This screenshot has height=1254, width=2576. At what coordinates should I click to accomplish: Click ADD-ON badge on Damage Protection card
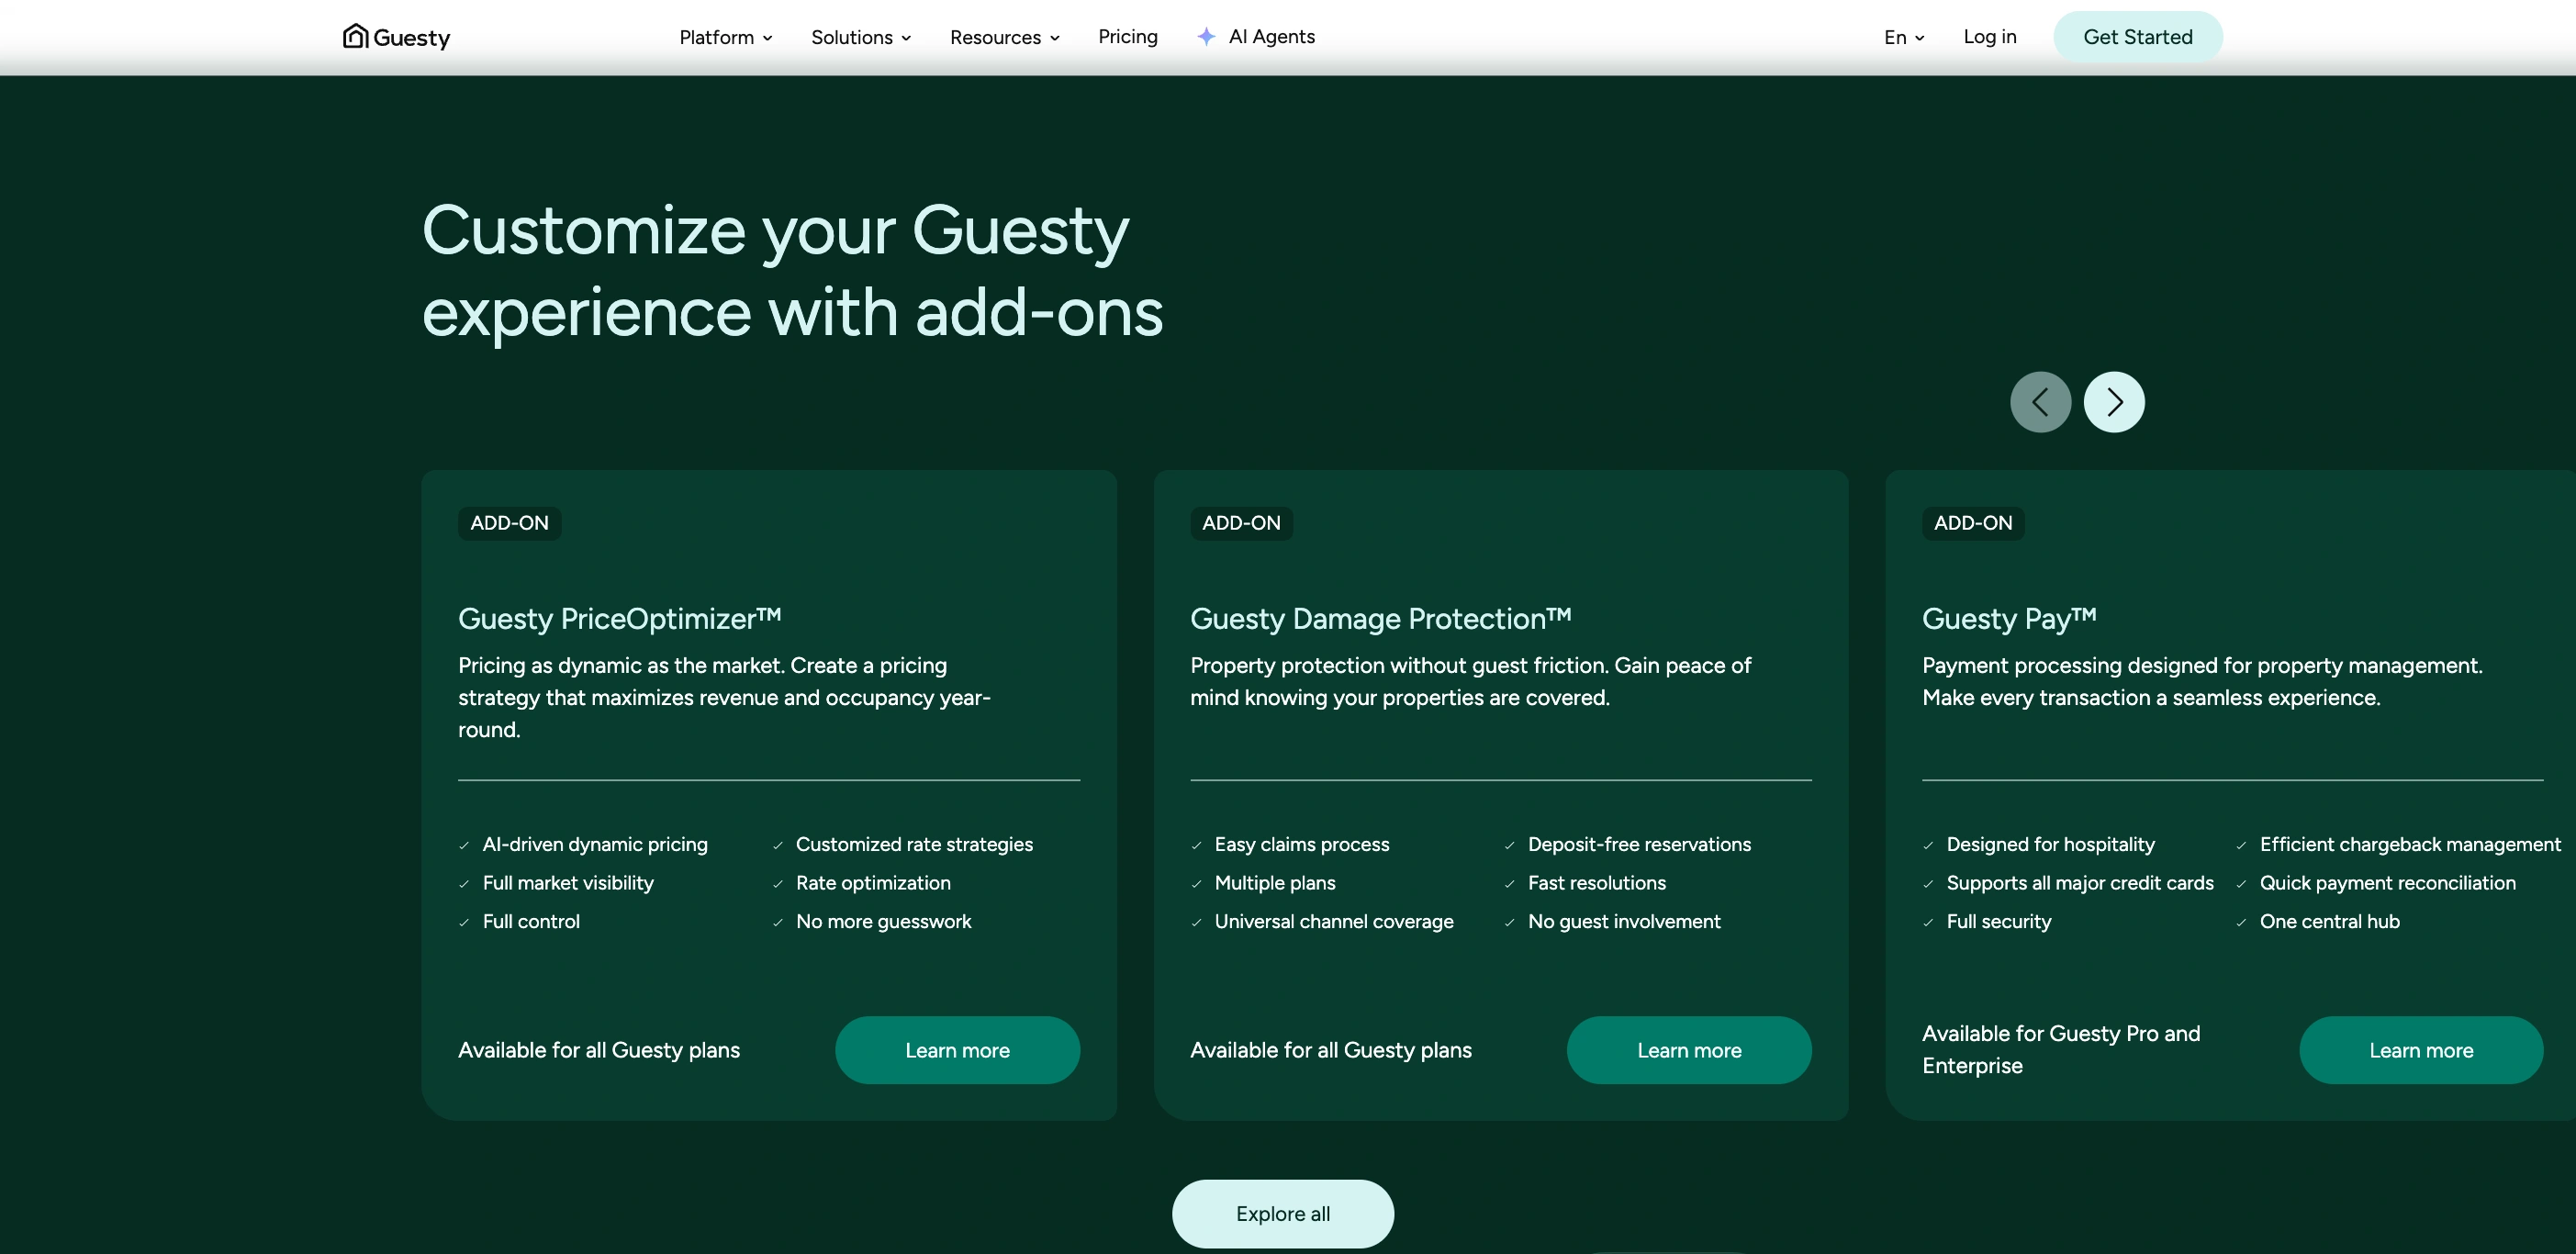point(1240,523)
